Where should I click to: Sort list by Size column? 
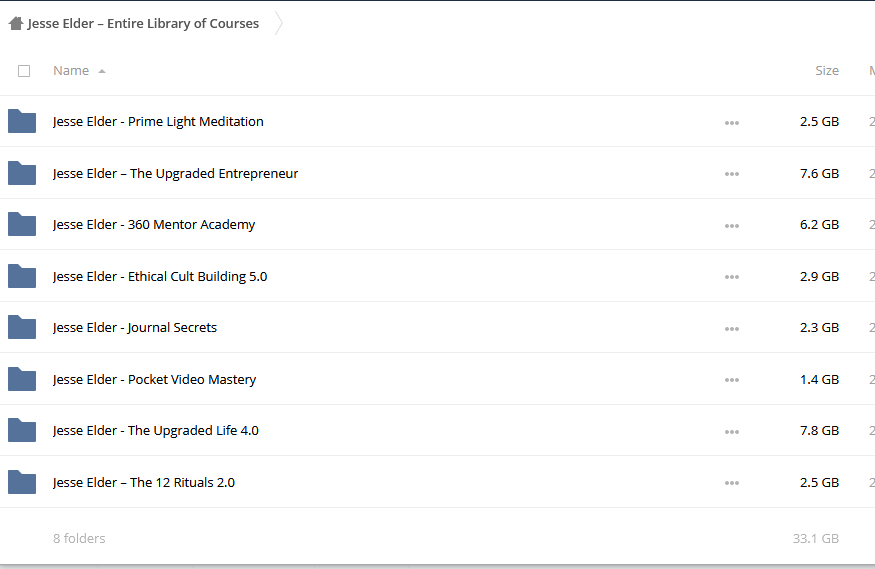click(826, 70)
